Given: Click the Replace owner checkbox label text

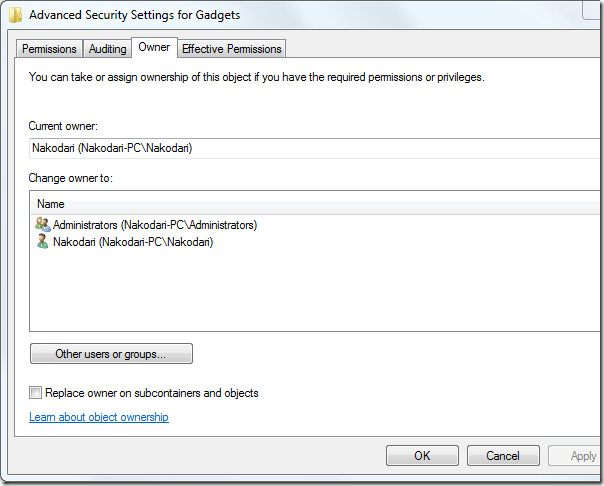Looking at the screenshot, I should pyautogui.click(x=152, y=393).
